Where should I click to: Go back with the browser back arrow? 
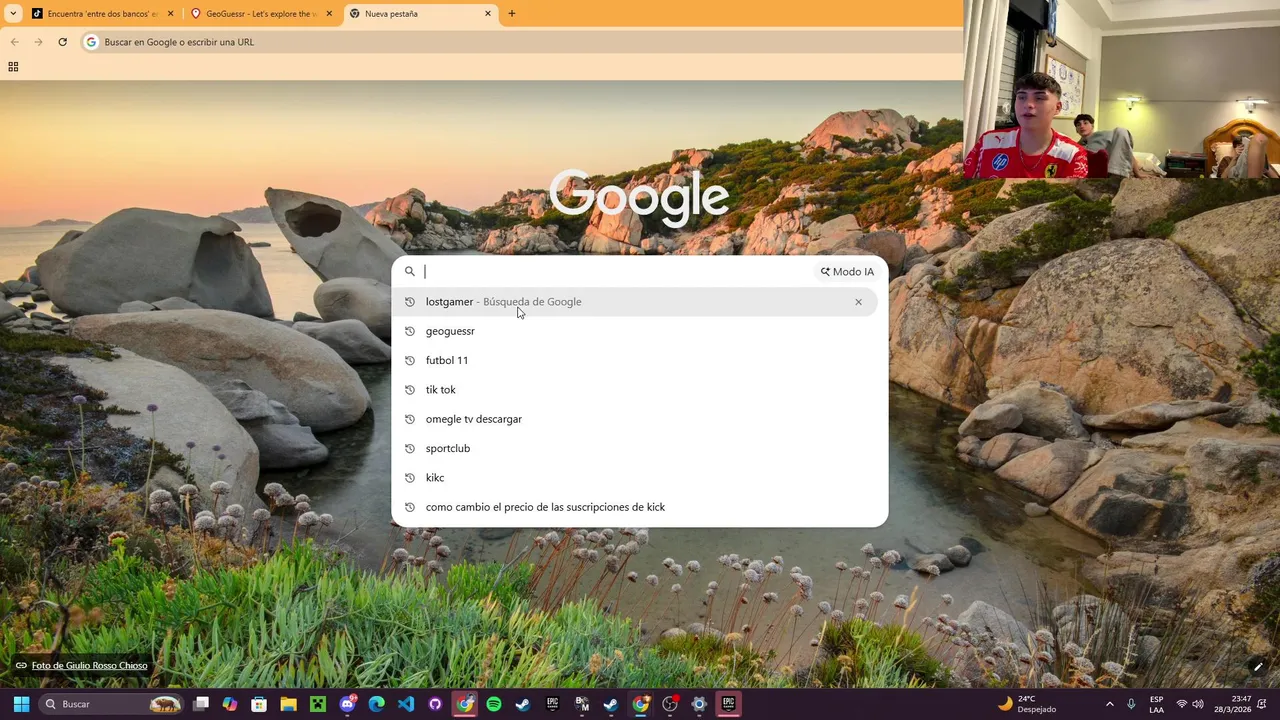pos(14,42)
